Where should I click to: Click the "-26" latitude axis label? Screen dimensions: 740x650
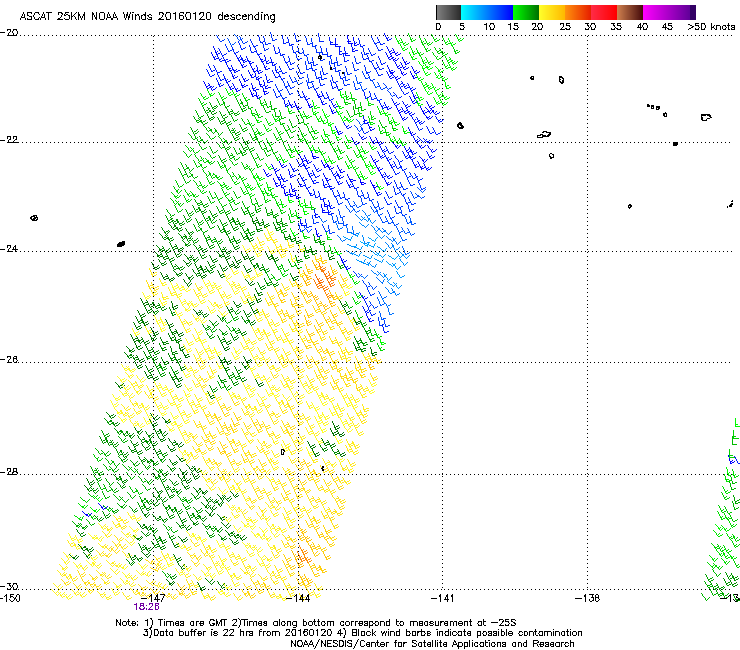[9, 360]
